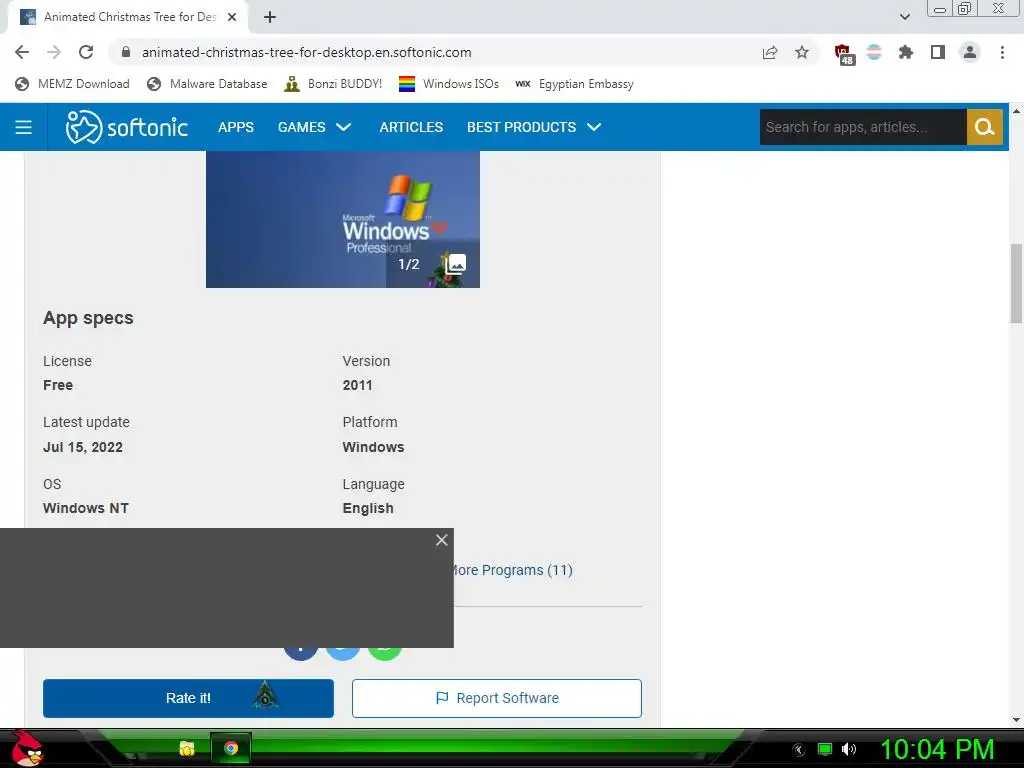
Task: Expand the BEST PRODUCTS dropdown
Action: click(534, 127)
